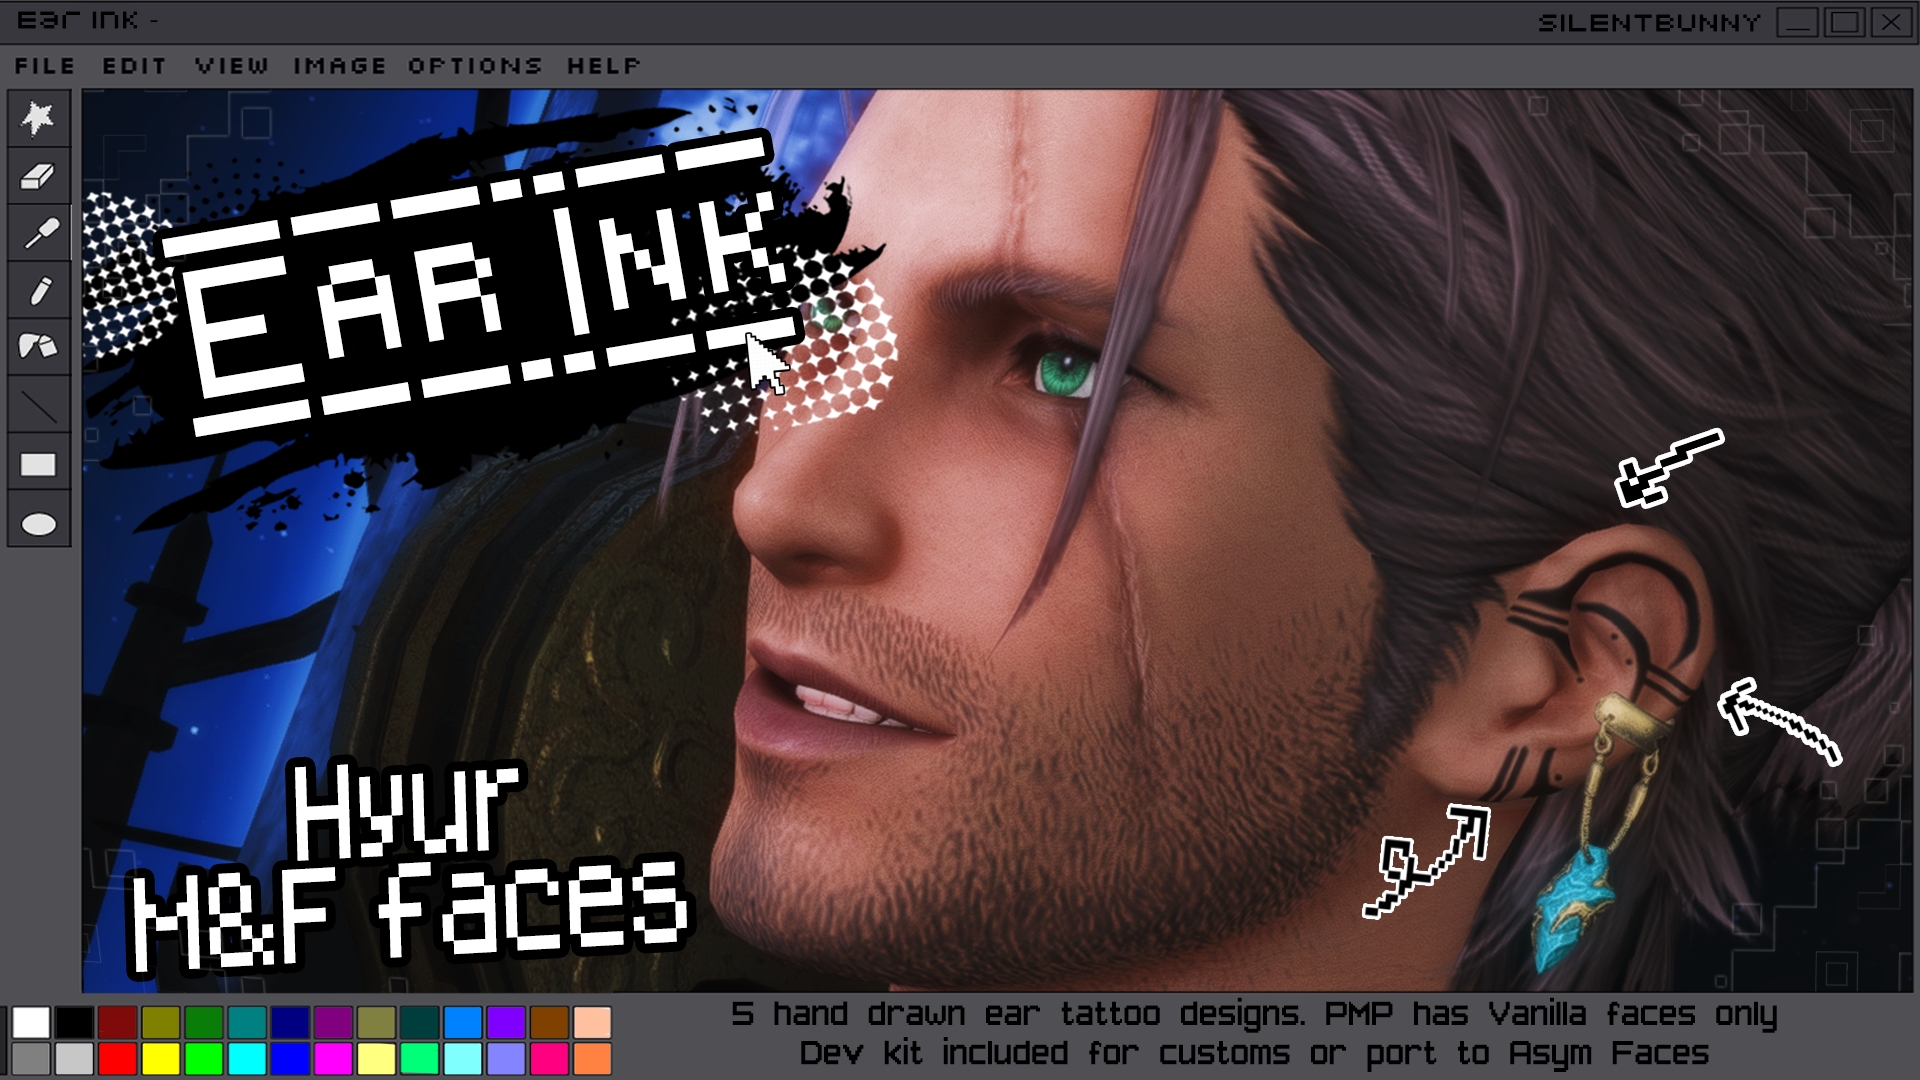Select the dark olive swatch beside maroon
The image size is (1920, 1080).
pyautogui.click(x=160, y=1023)
